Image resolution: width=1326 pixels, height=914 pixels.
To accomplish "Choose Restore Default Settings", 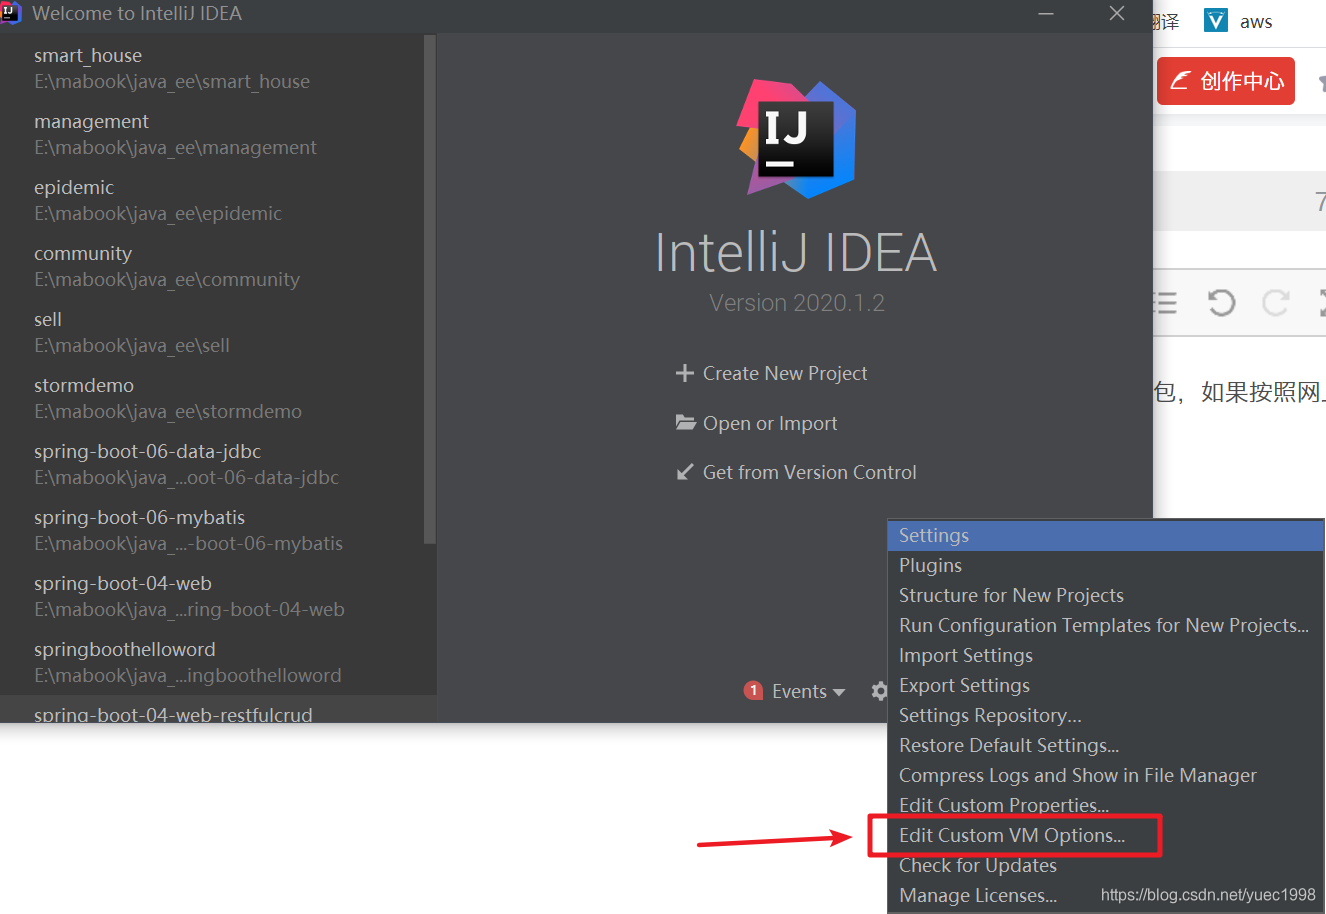I will [1105, 745].
